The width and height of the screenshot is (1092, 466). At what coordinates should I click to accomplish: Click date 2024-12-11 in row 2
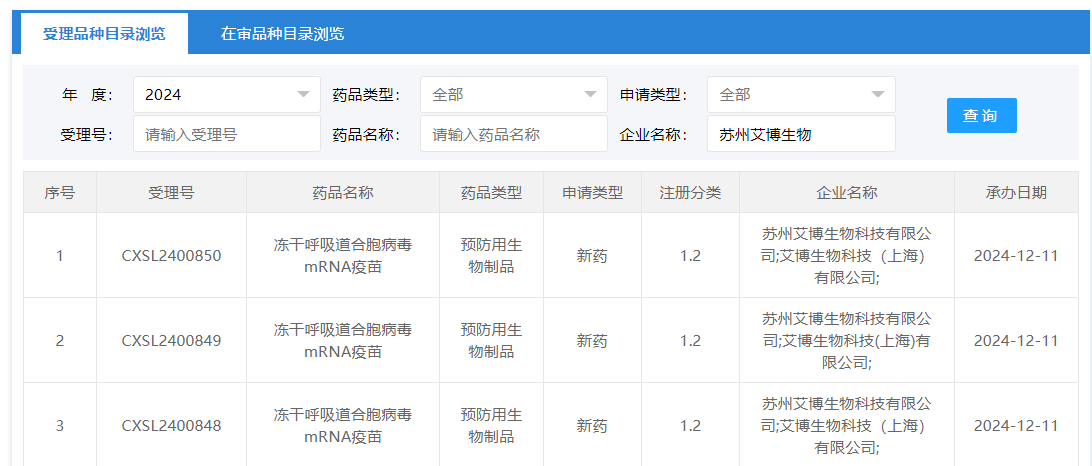(x=1016, y=341)
